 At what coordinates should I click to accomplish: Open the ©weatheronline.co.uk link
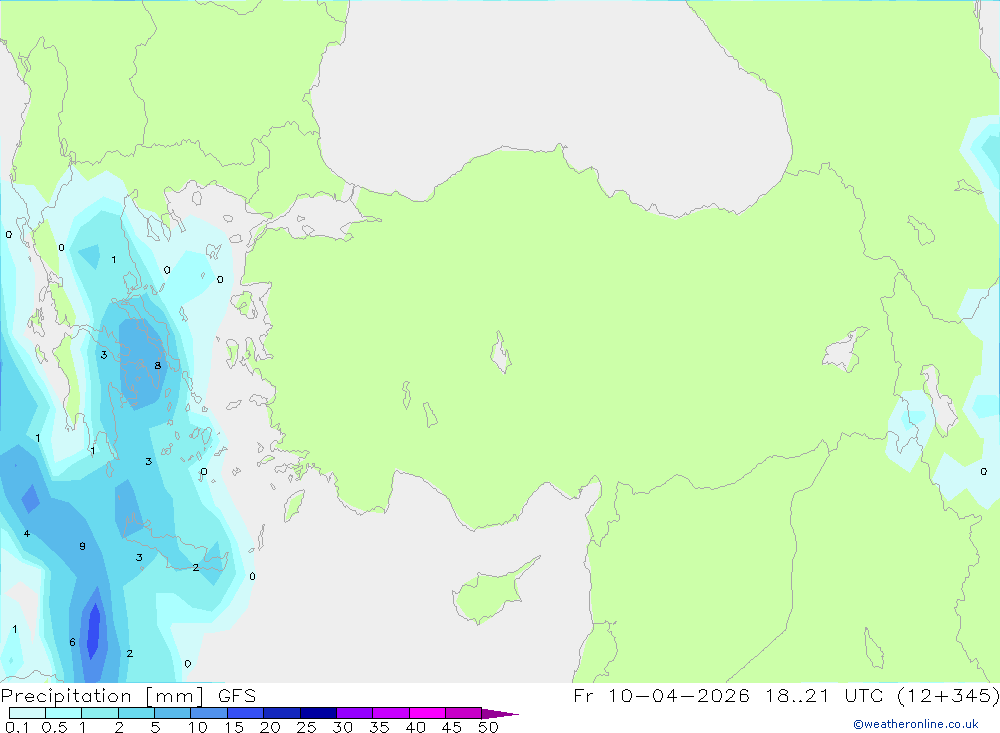tap(916, 724)
